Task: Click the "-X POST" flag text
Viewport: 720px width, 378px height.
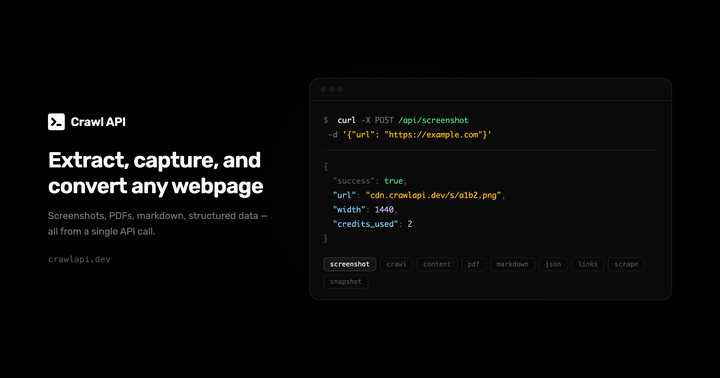Action: pyautogui.click(x=377, y=120)
